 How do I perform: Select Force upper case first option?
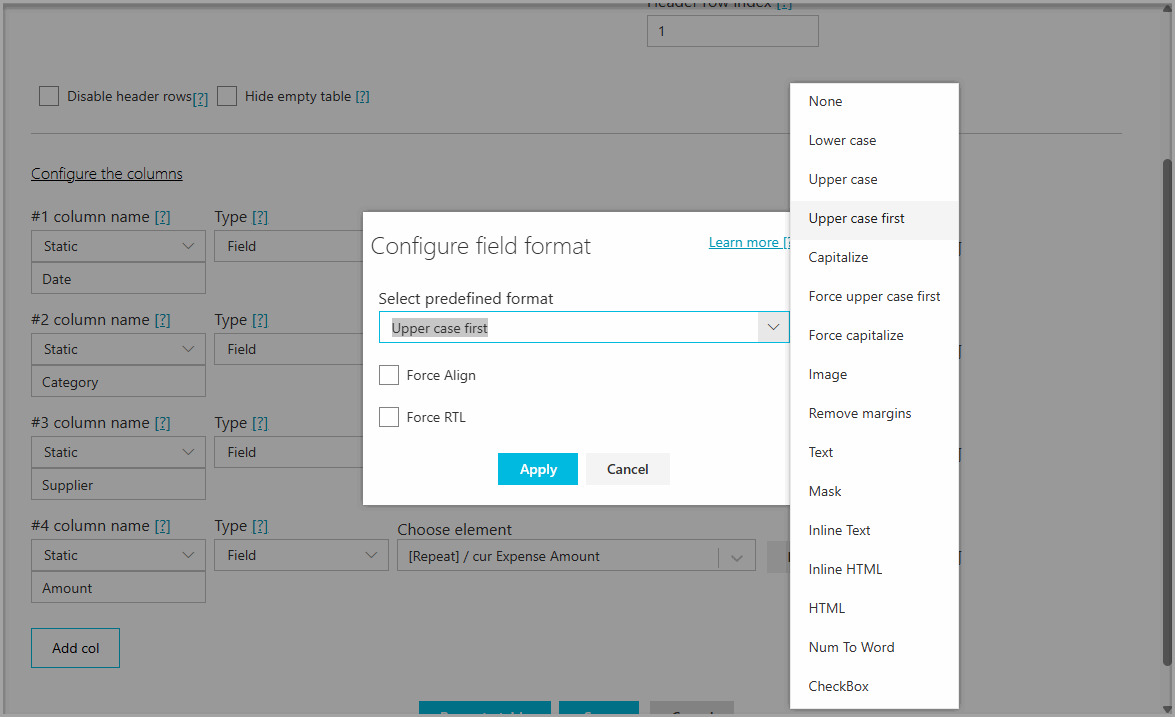(874, 296)
